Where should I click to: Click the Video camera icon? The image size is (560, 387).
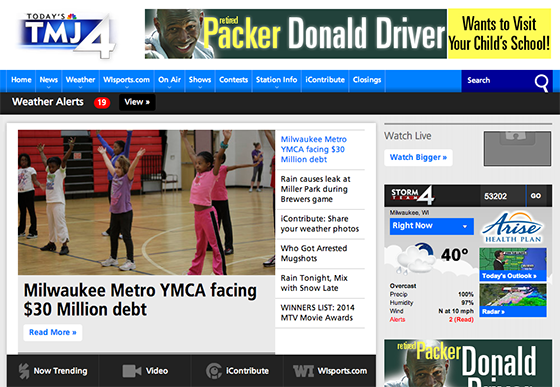pyautogui.click(x=131, y=371)
